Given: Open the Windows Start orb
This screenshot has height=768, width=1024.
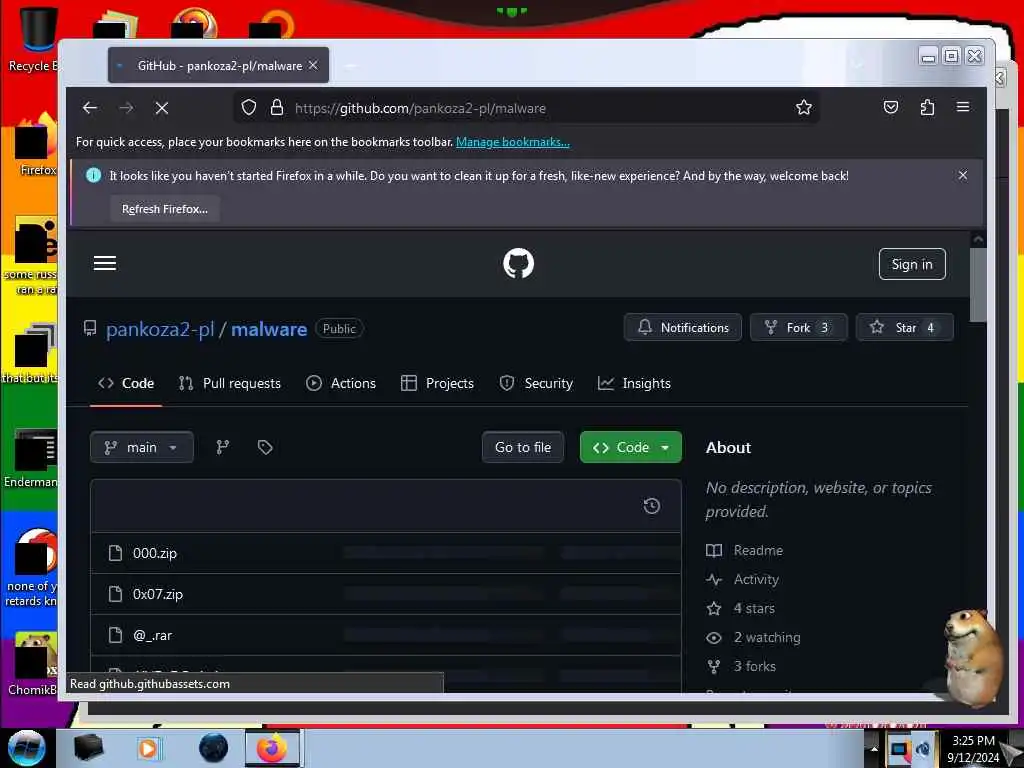Looking at the screenshot, I should (26, 748).
